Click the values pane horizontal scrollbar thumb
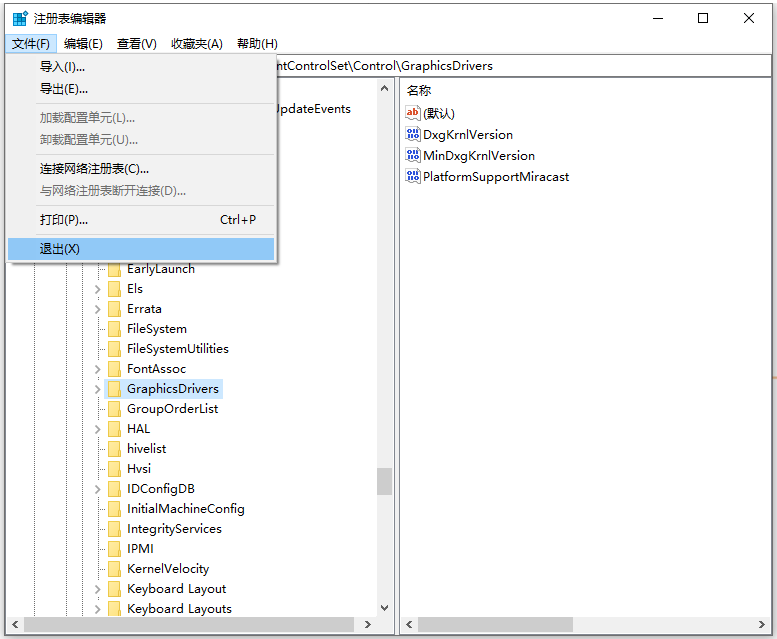This screenshot has height=639, width=777. [496, 625]
